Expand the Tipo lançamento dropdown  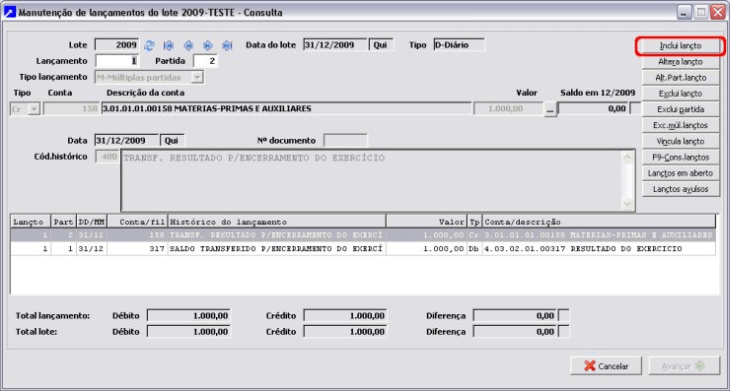(197, 77)
